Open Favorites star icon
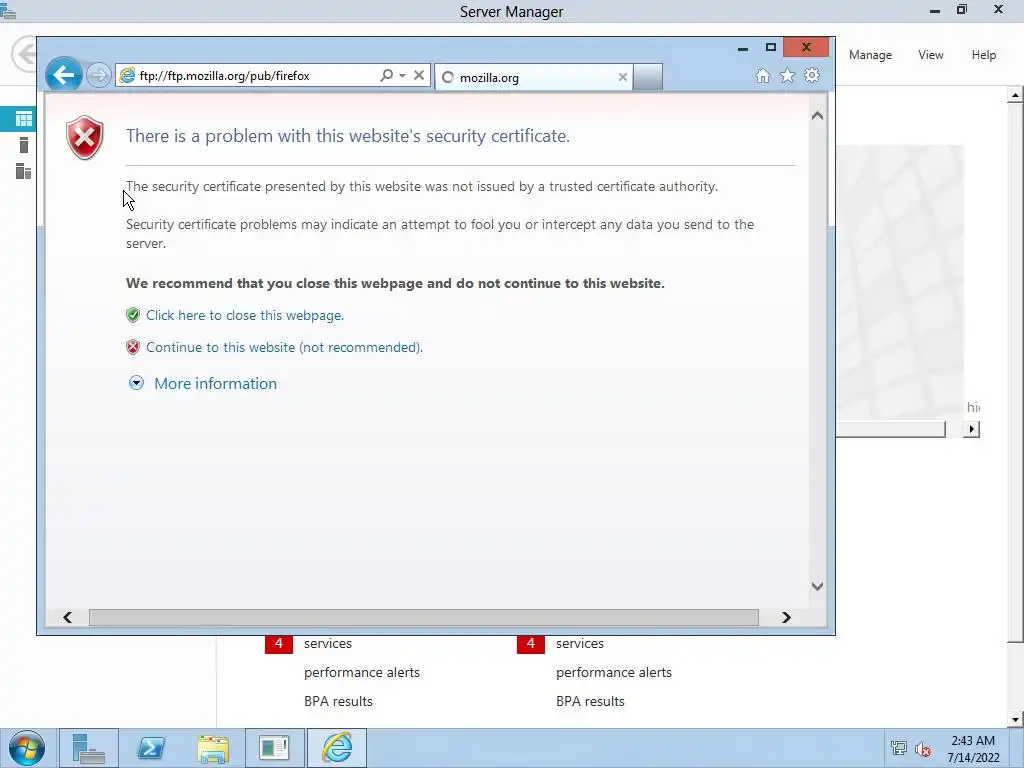Viewport: 1024px width, 768px height. 788,76
